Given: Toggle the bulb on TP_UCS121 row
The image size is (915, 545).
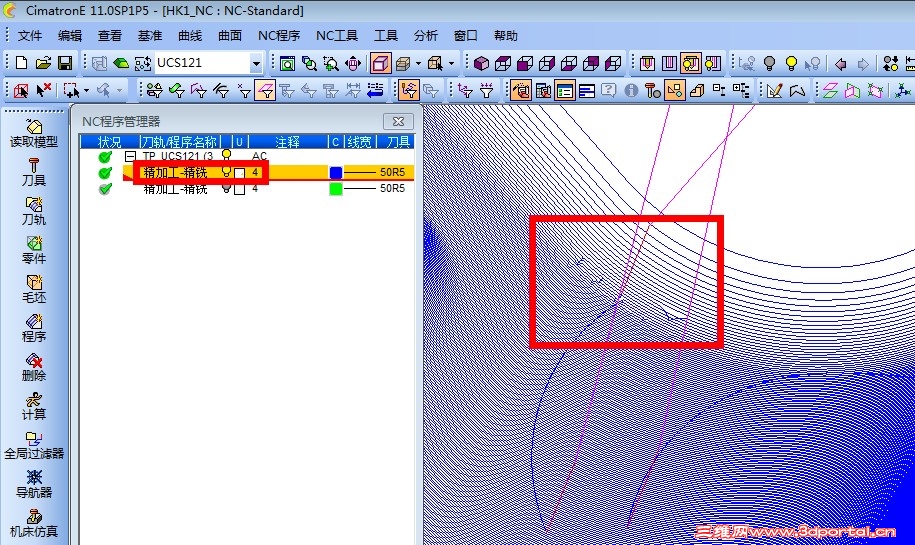Looking at the screenshot, I should [226, 155].
